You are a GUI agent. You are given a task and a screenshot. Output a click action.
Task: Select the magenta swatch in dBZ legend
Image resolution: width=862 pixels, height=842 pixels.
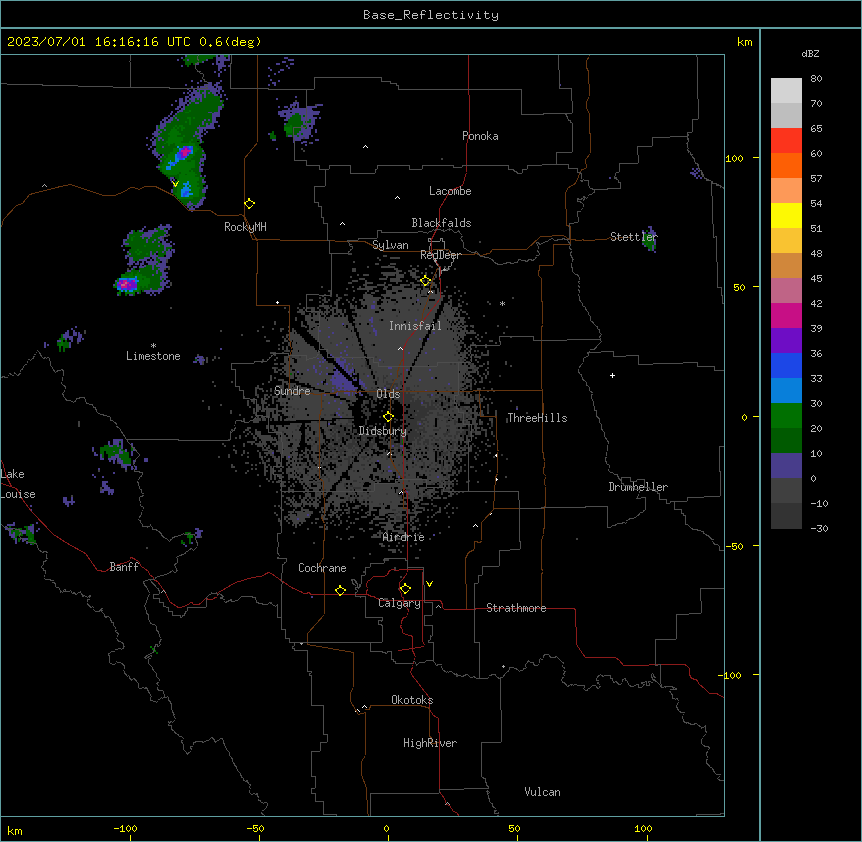point(786,315)
